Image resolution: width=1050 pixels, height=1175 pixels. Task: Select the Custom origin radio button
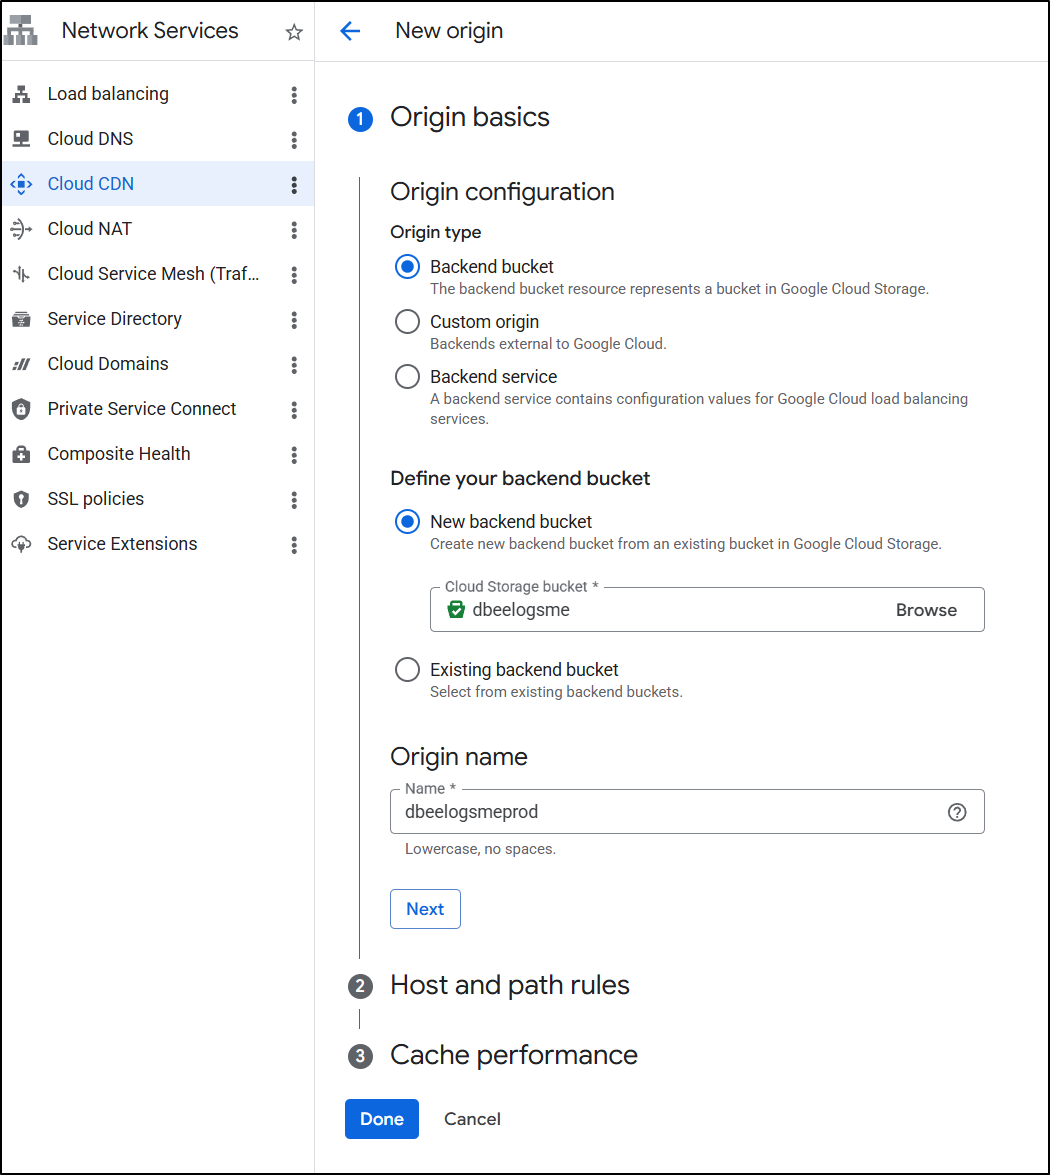click(x=407, y=322)
